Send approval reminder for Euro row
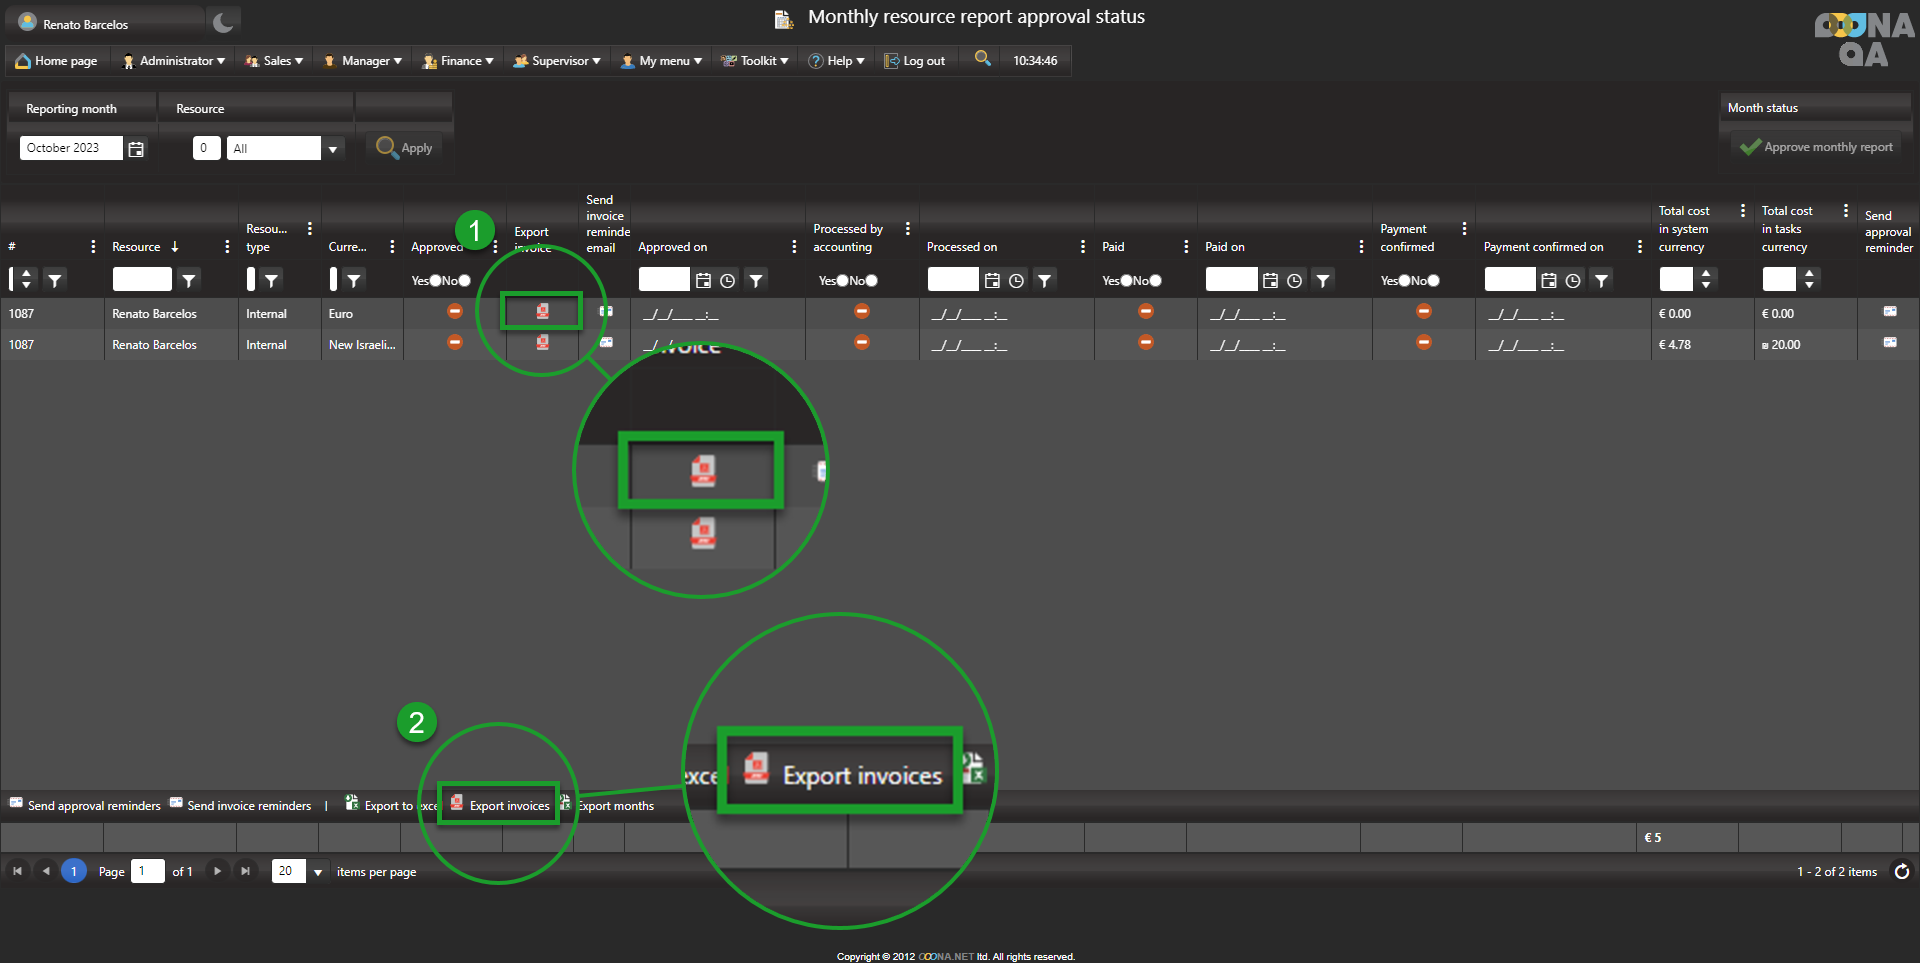 coord(1889,312)
